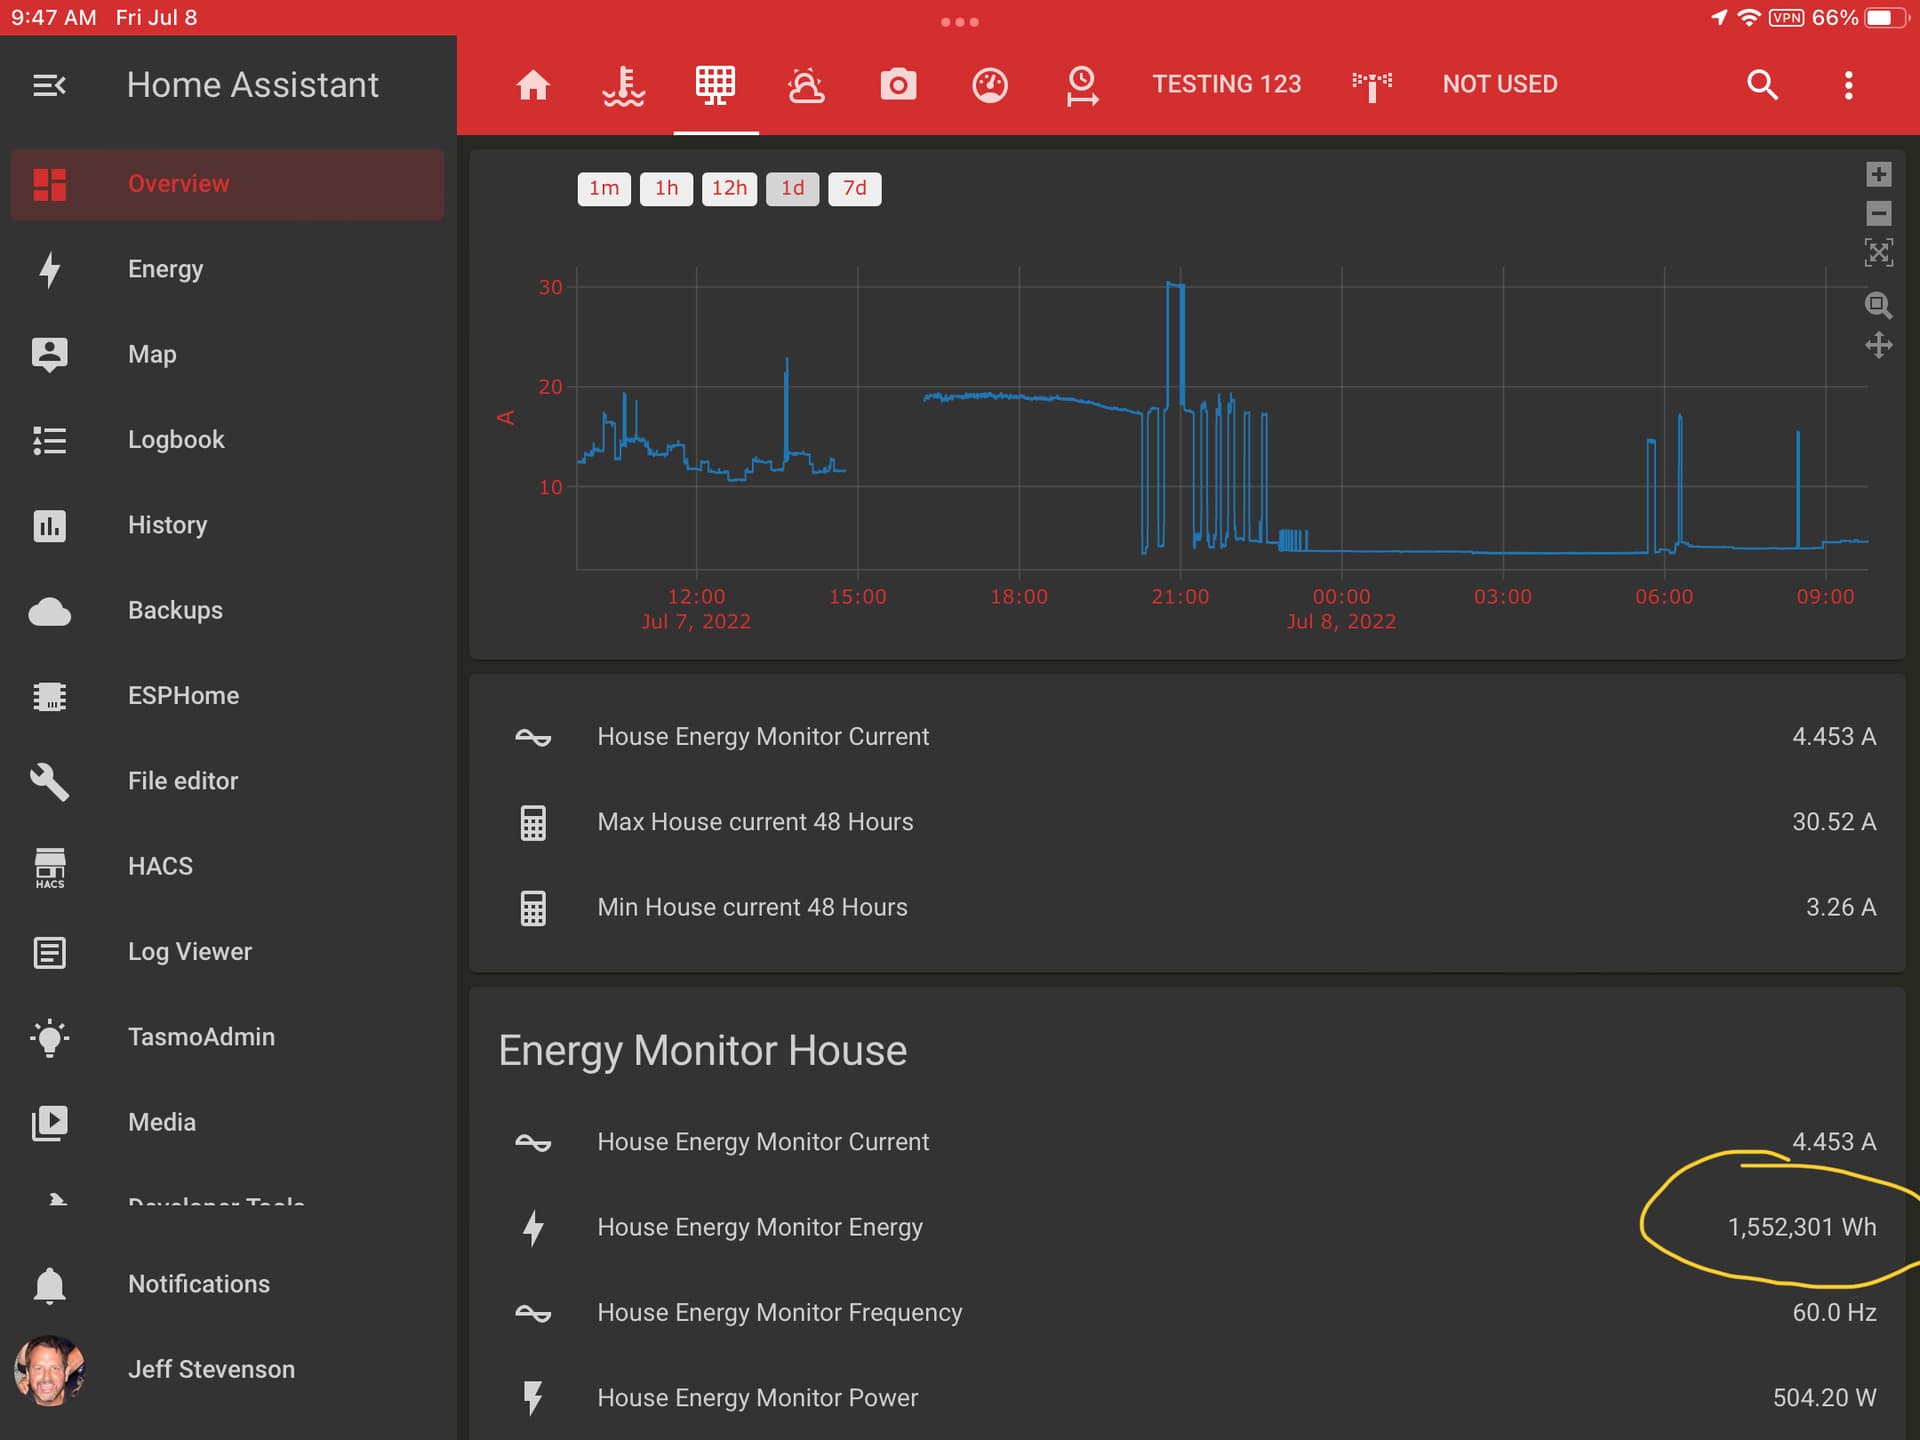
Task: Open Energy in the sidebar
Action: click(x=166, y=269)
